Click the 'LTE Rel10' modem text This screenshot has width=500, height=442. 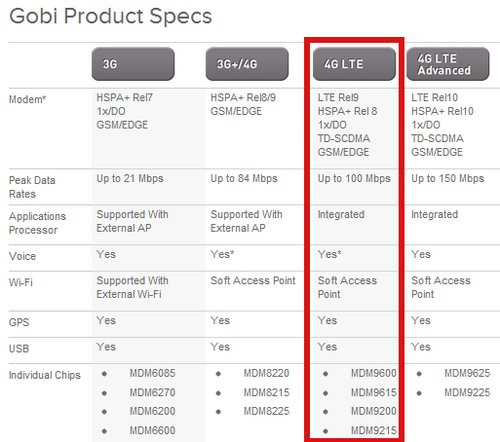point(434,98)
